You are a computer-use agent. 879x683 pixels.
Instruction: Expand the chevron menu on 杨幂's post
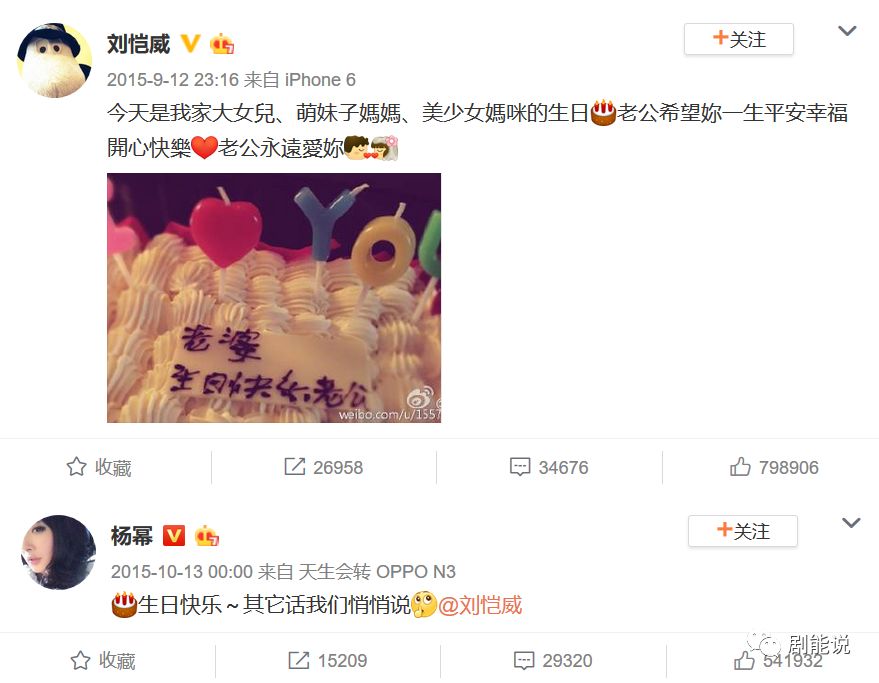coord(851,523)
